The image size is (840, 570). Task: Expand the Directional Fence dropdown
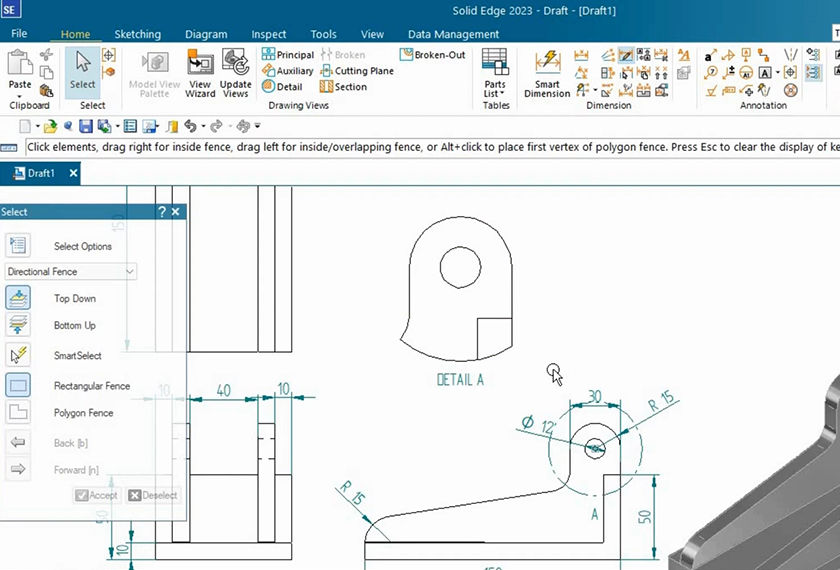130,271
